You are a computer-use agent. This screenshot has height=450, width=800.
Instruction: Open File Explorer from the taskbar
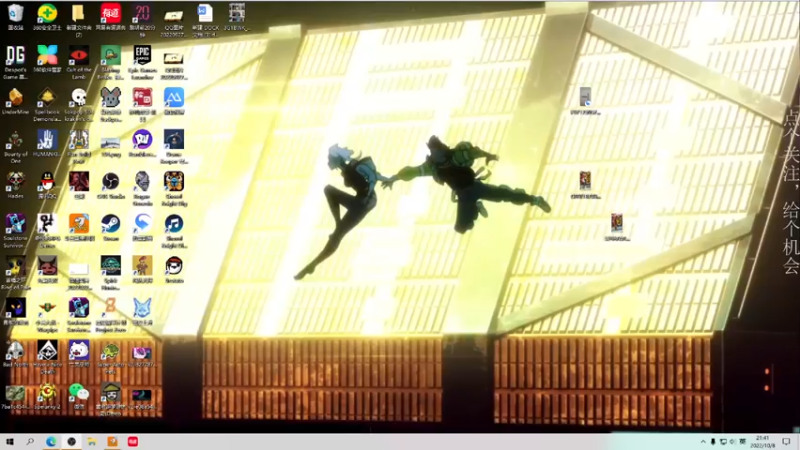[x=92, y=442]
